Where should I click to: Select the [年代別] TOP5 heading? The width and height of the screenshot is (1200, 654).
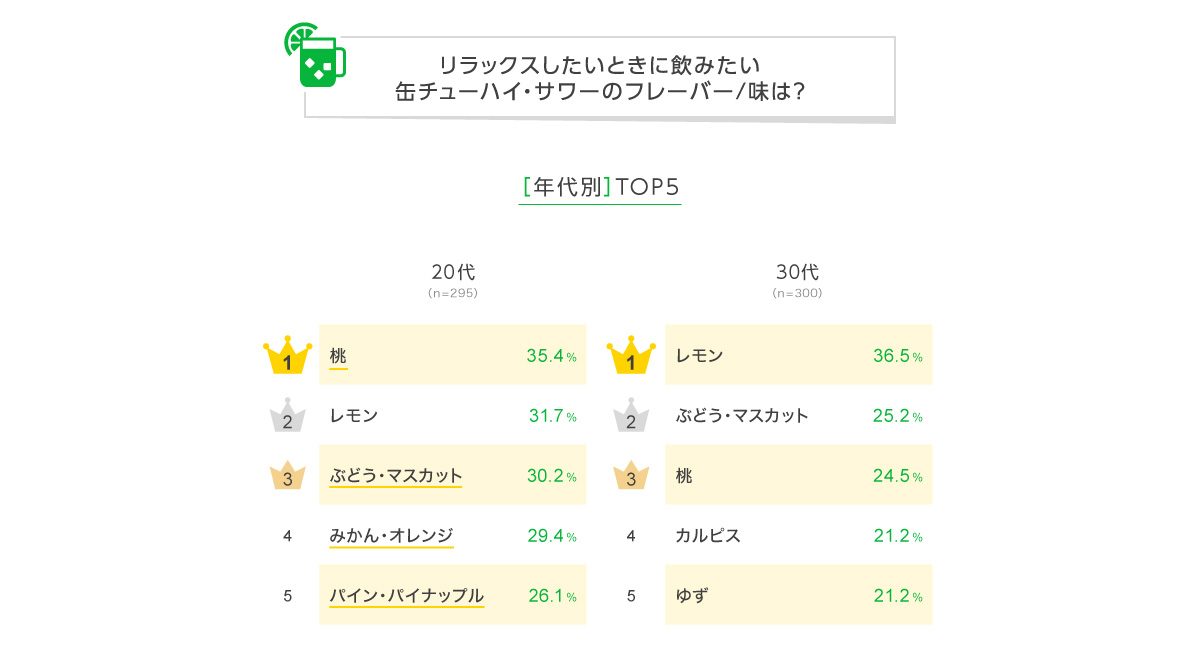tap(600, 188)
